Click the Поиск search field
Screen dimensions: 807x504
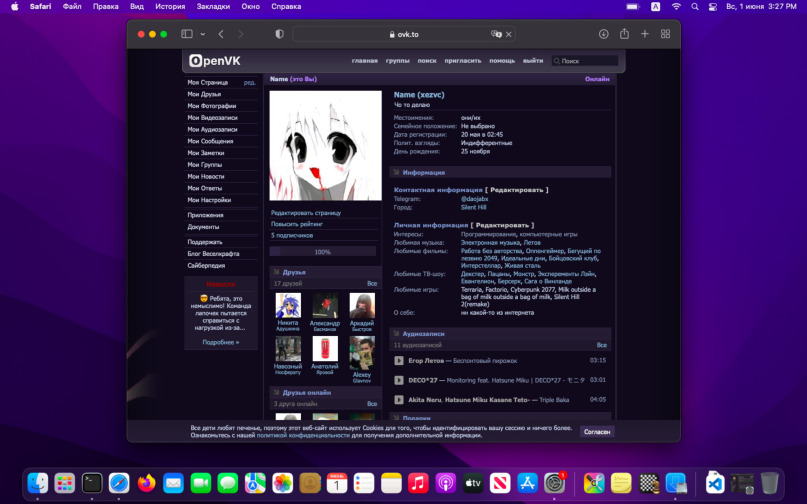point(586,61)
